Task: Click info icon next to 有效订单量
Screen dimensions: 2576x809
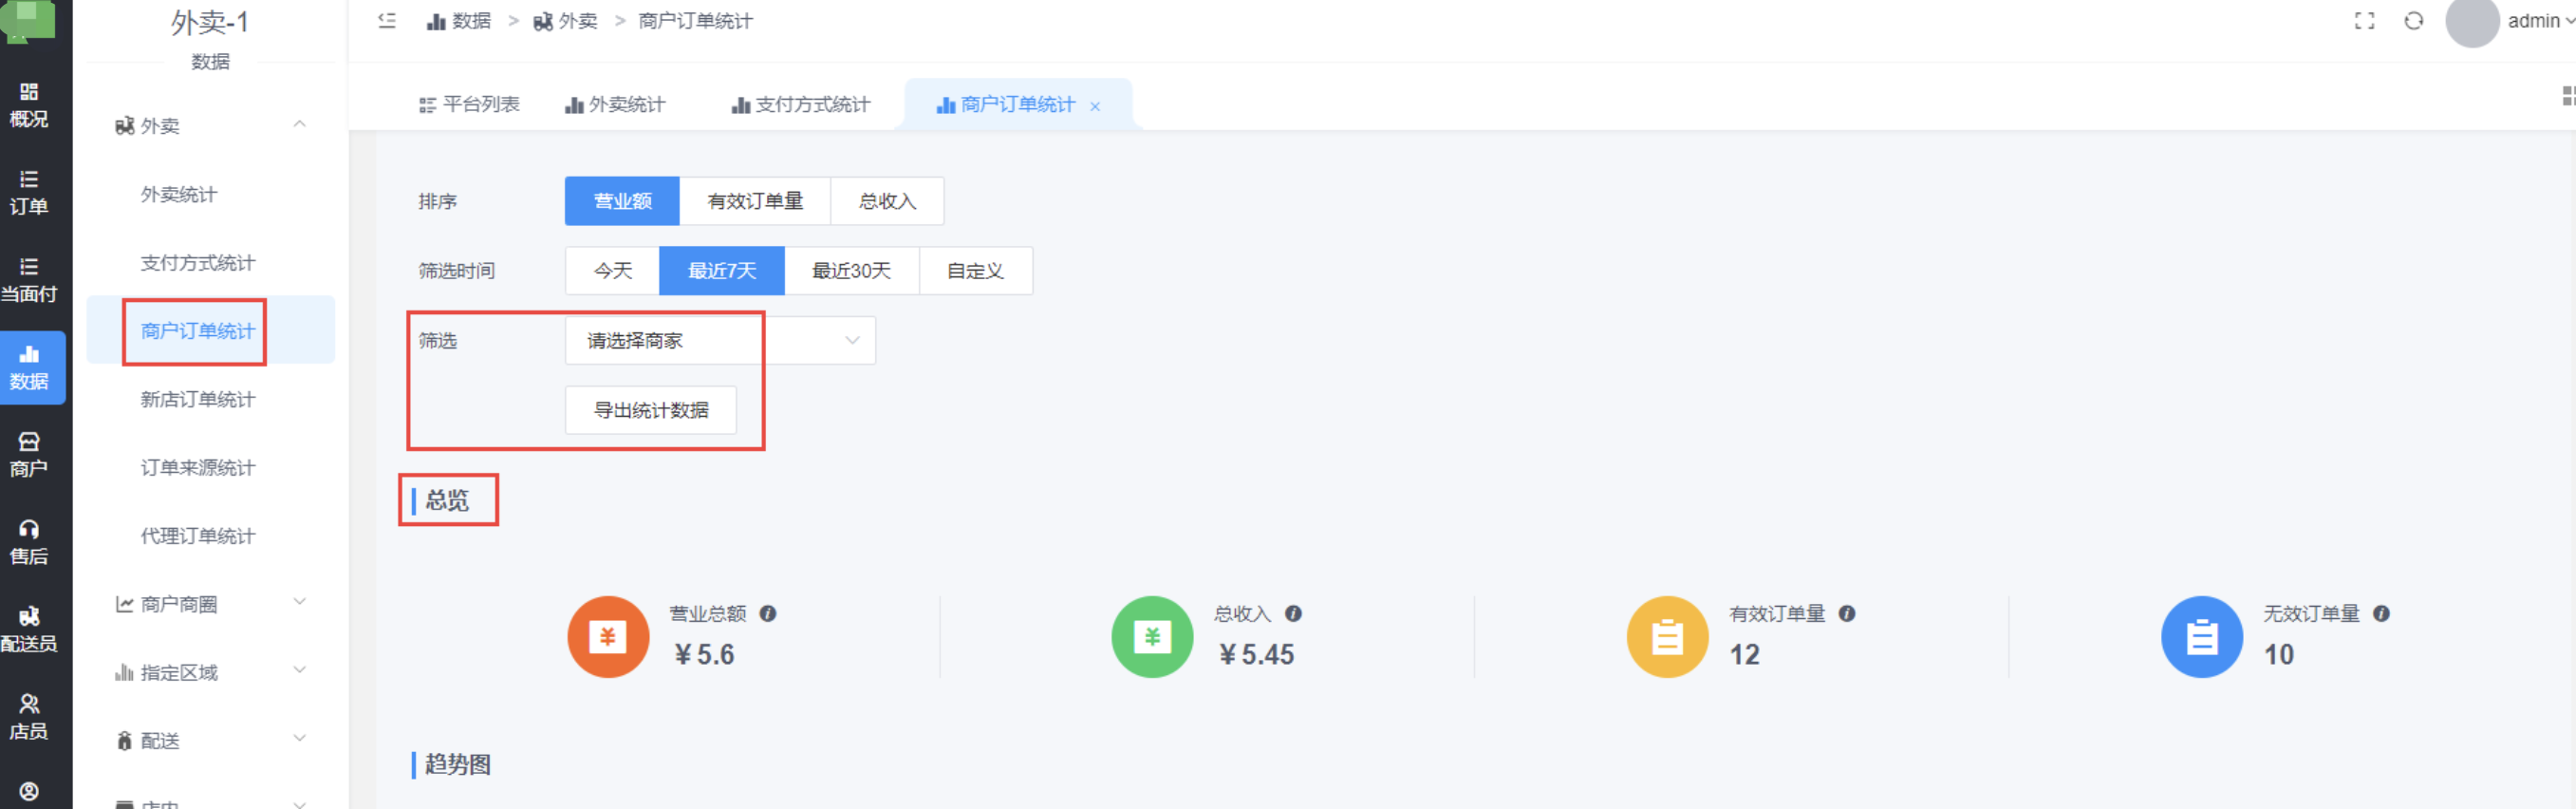Action: click(1847, 614)
